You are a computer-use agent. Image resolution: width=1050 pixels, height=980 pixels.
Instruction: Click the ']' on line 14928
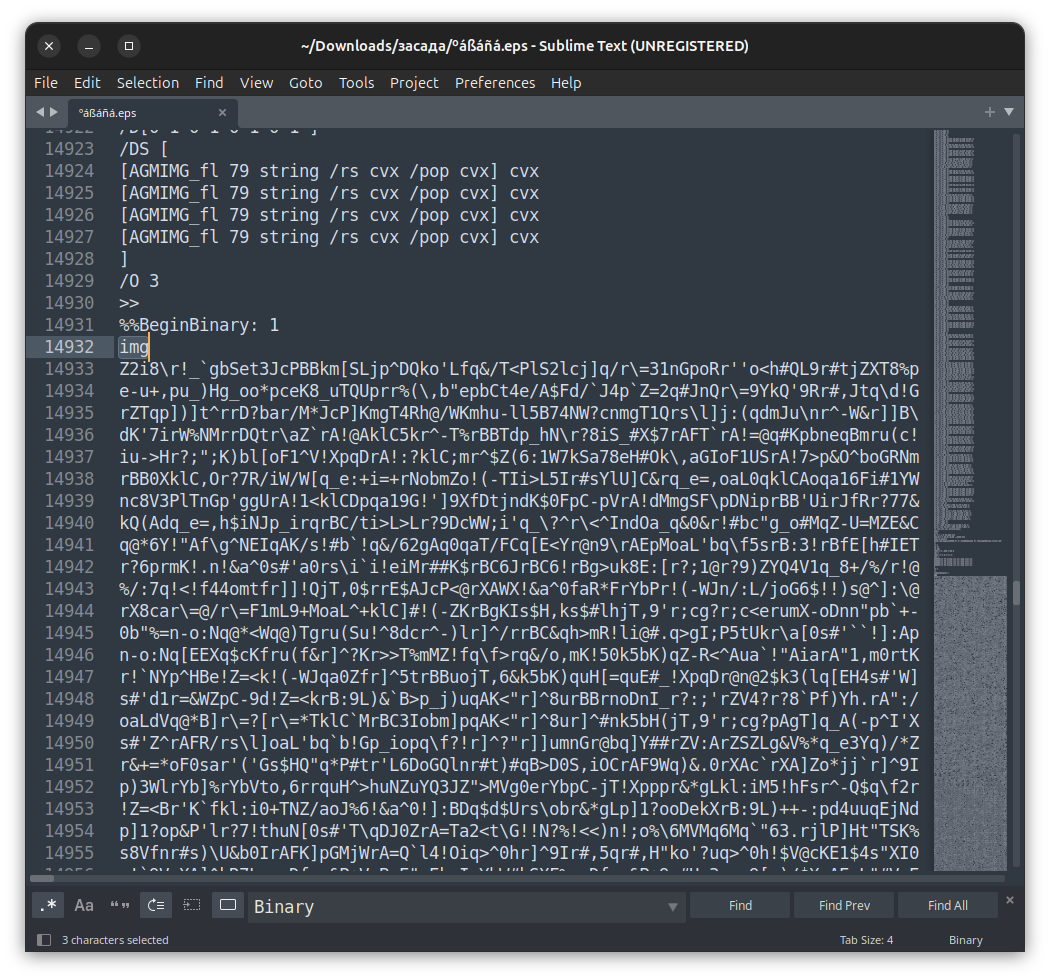(124, 259)
